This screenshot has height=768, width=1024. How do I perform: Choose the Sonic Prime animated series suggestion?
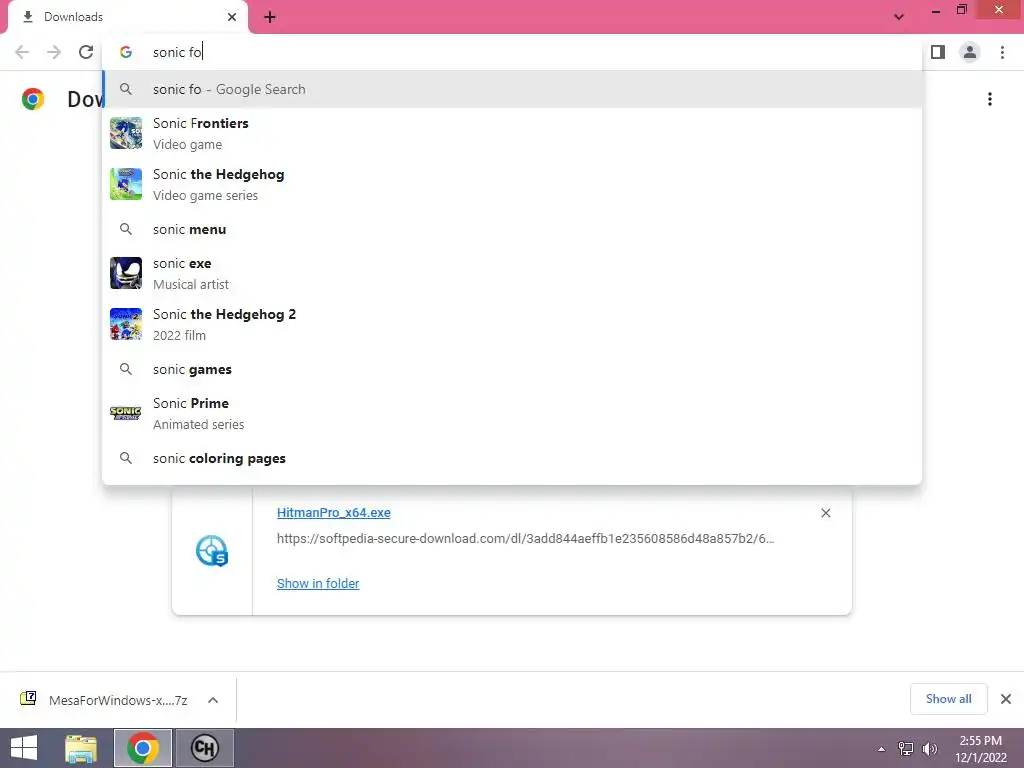click(x=513, y=413)
